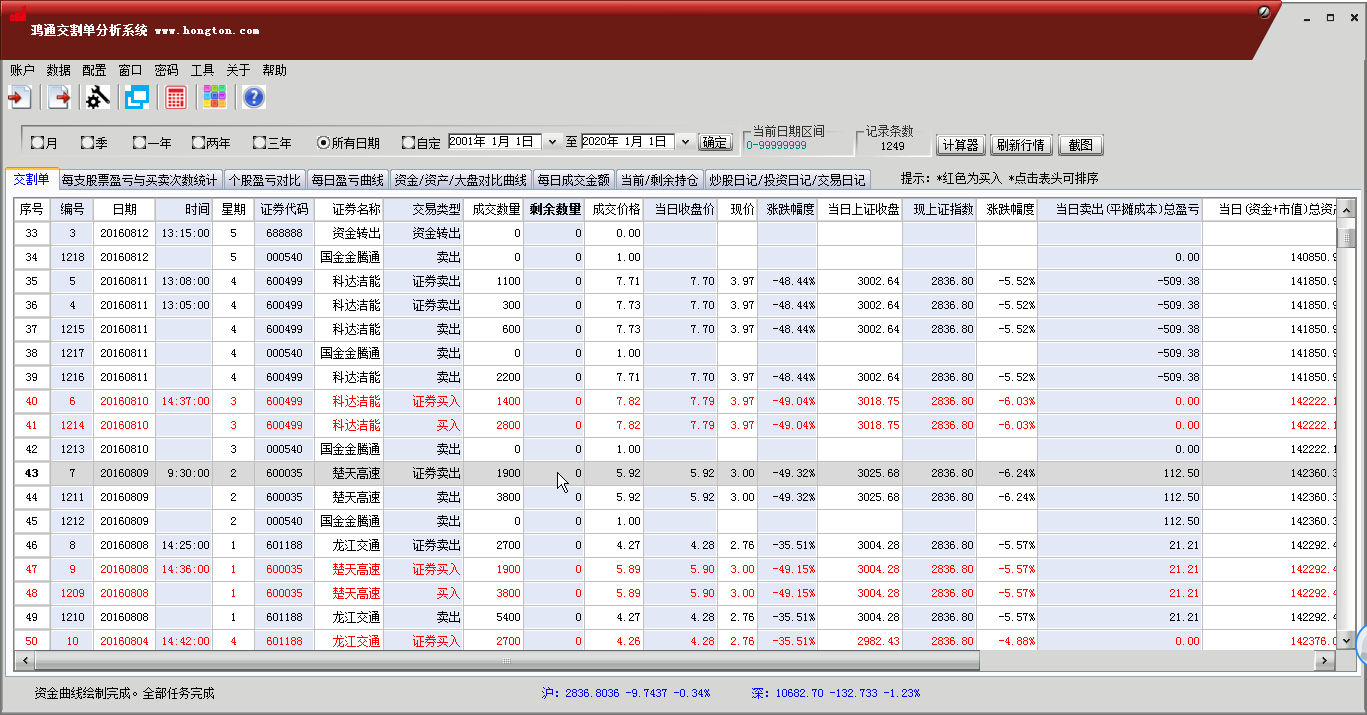Switch to the 交割单 tab
1367x715 pixels.
[x=31, y=179]
